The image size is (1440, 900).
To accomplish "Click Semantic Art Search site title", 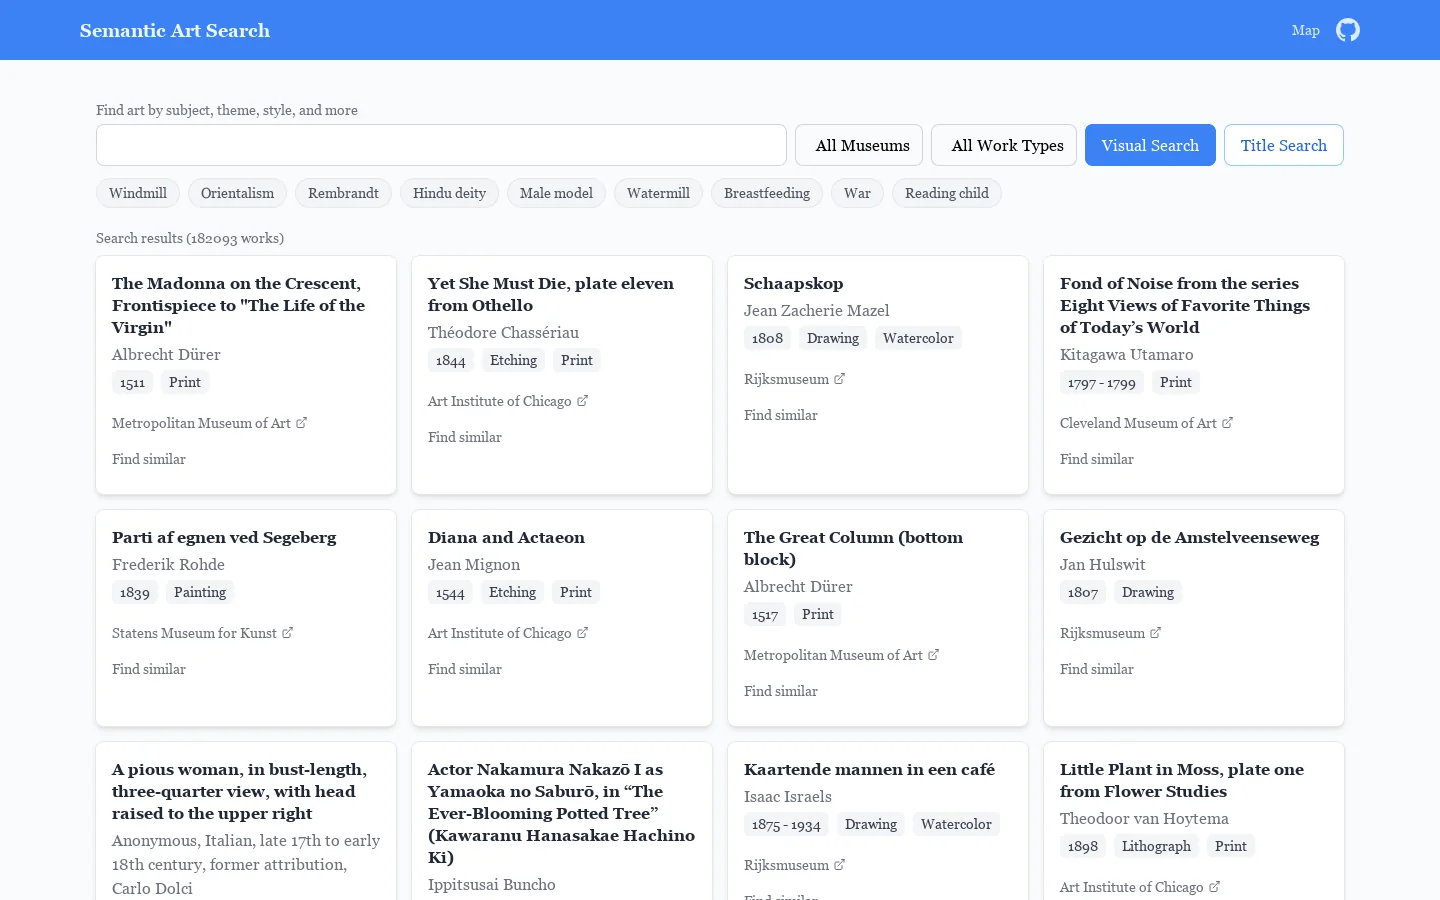I will click(175, 30).
